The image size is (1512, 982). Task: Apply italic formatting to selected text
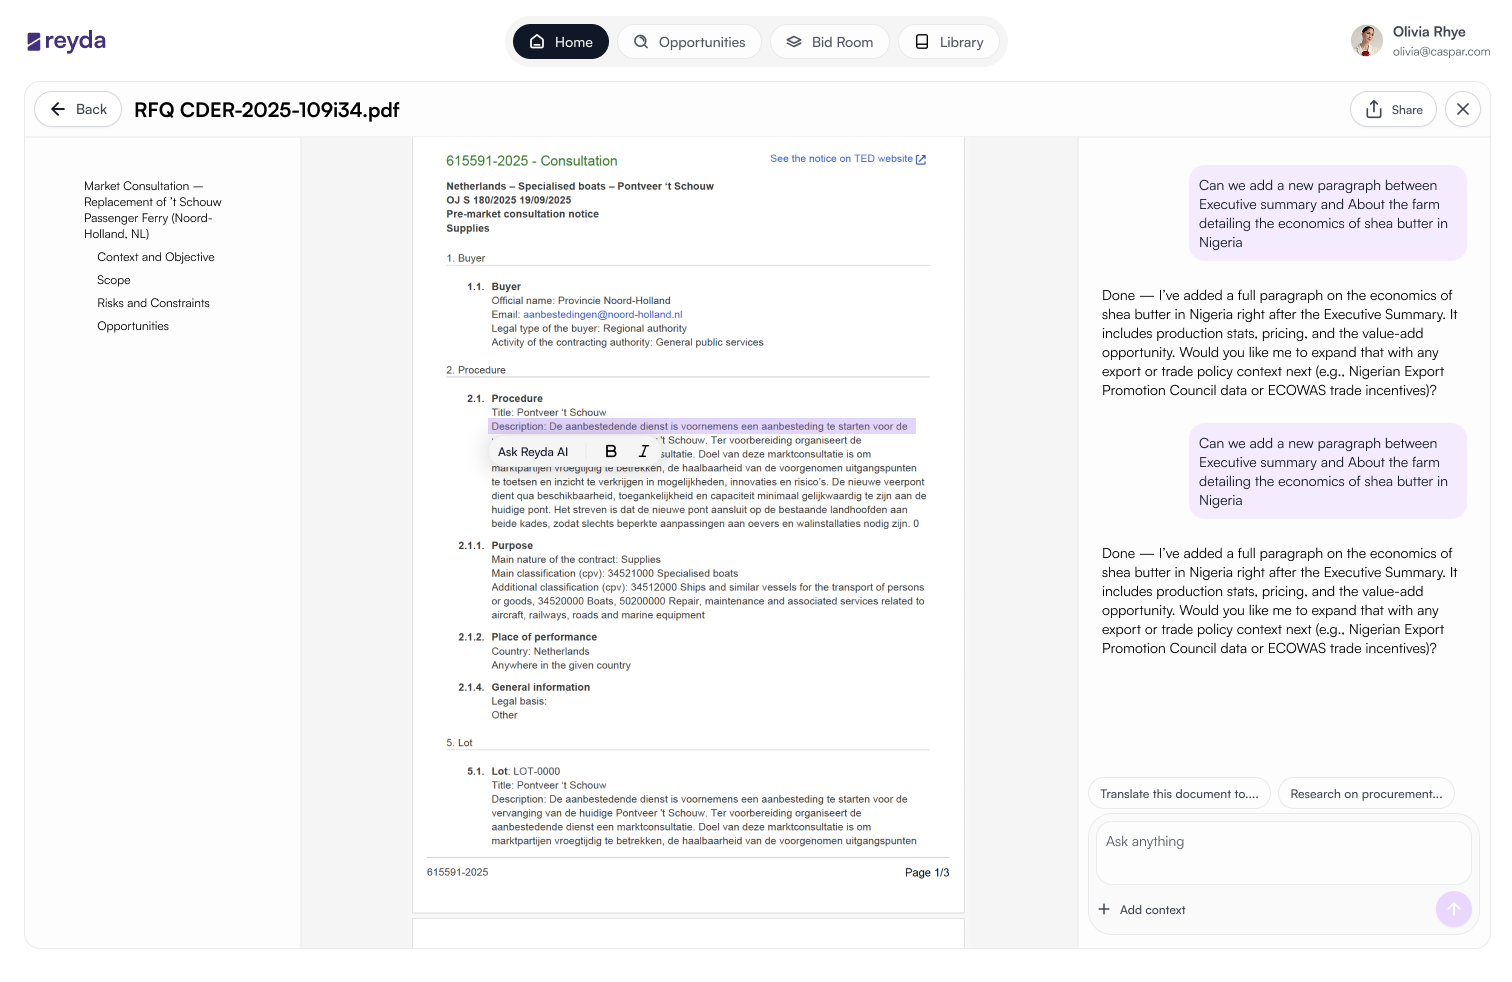click(643, 452)
